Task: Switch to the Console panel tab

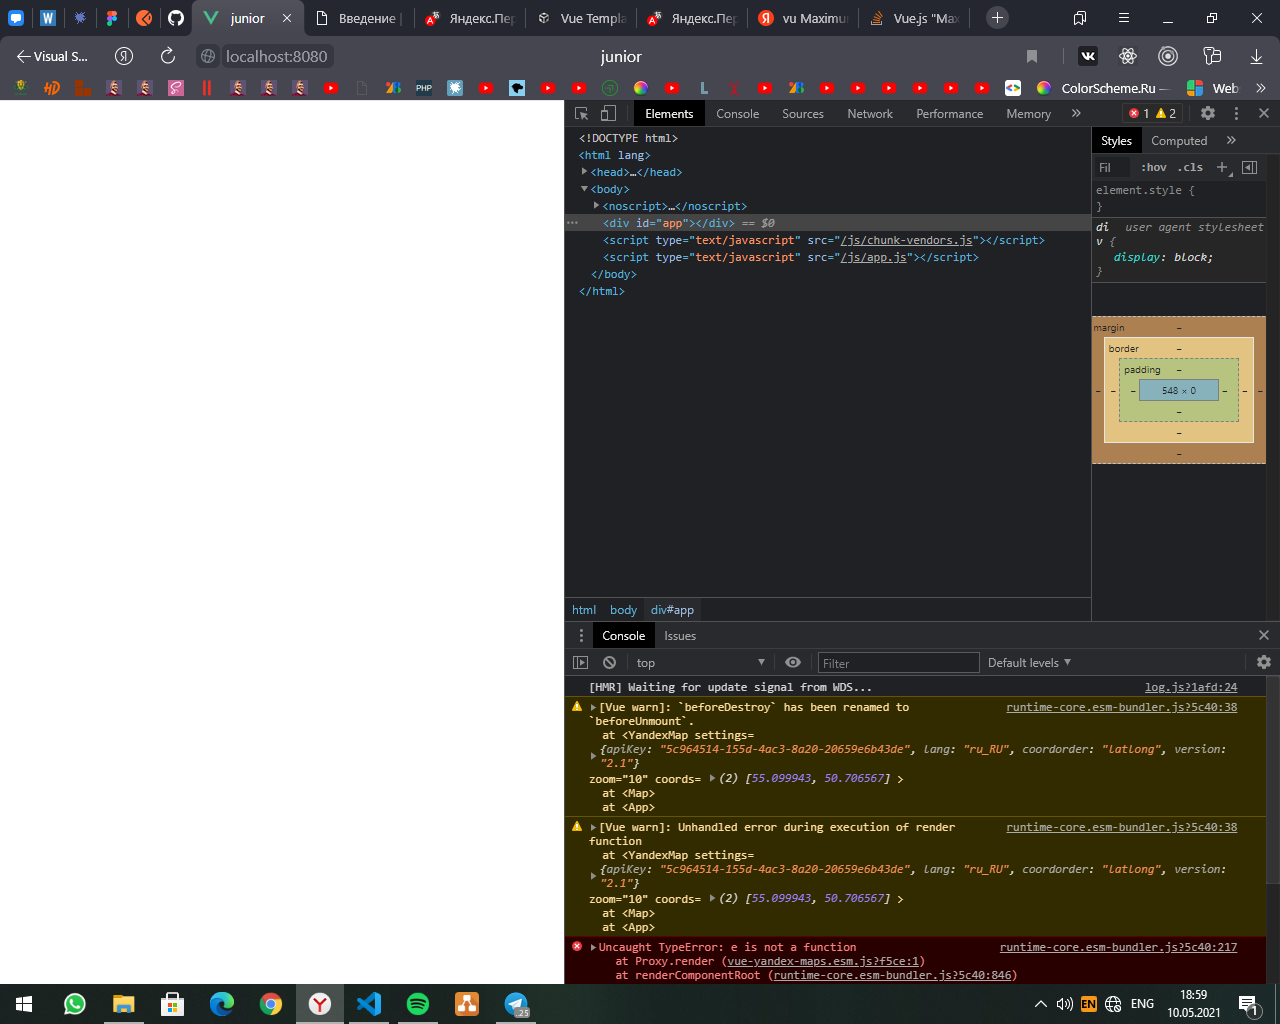Action: 738,114
